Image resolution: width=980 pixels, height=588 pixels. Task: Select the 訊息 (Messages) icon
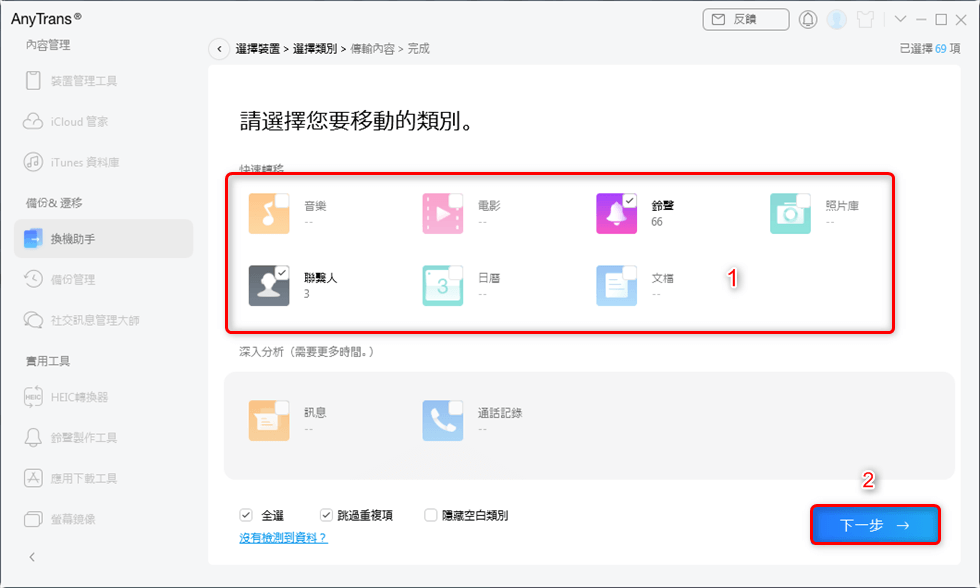coord(268,420)
